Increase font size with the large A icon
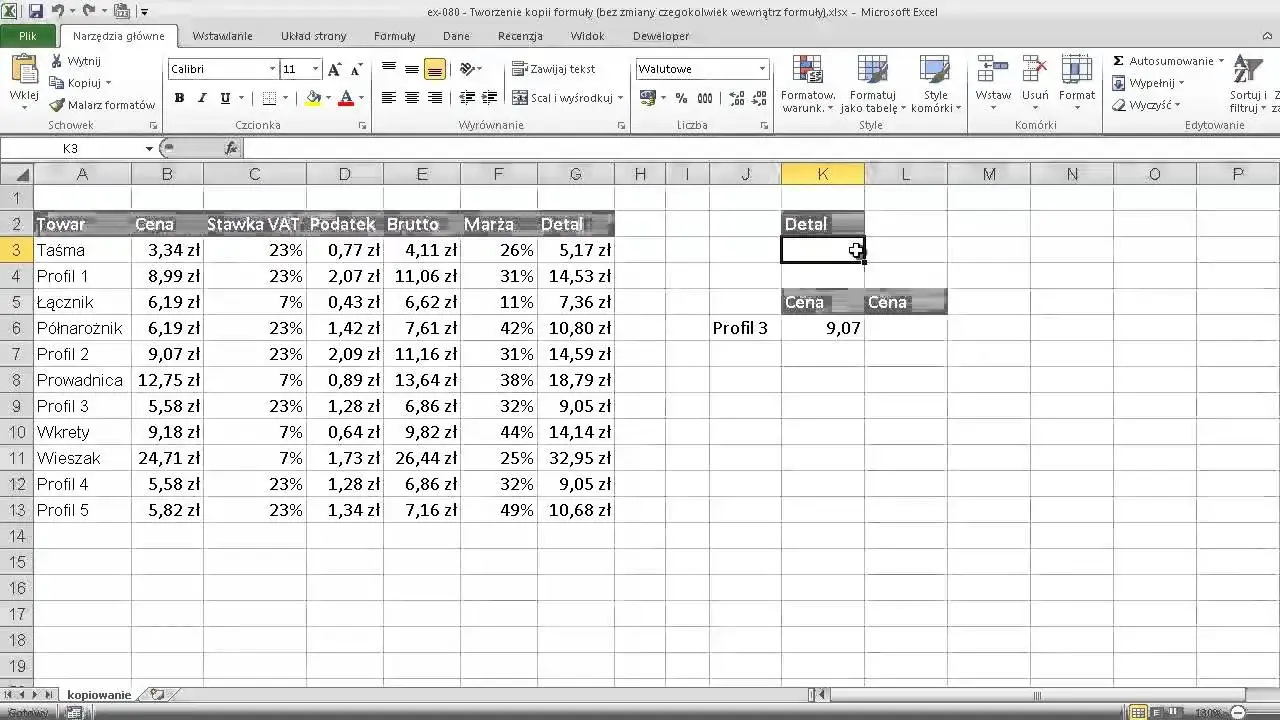This screenshot has height=720, width=1280. click(x=335, y=69)
